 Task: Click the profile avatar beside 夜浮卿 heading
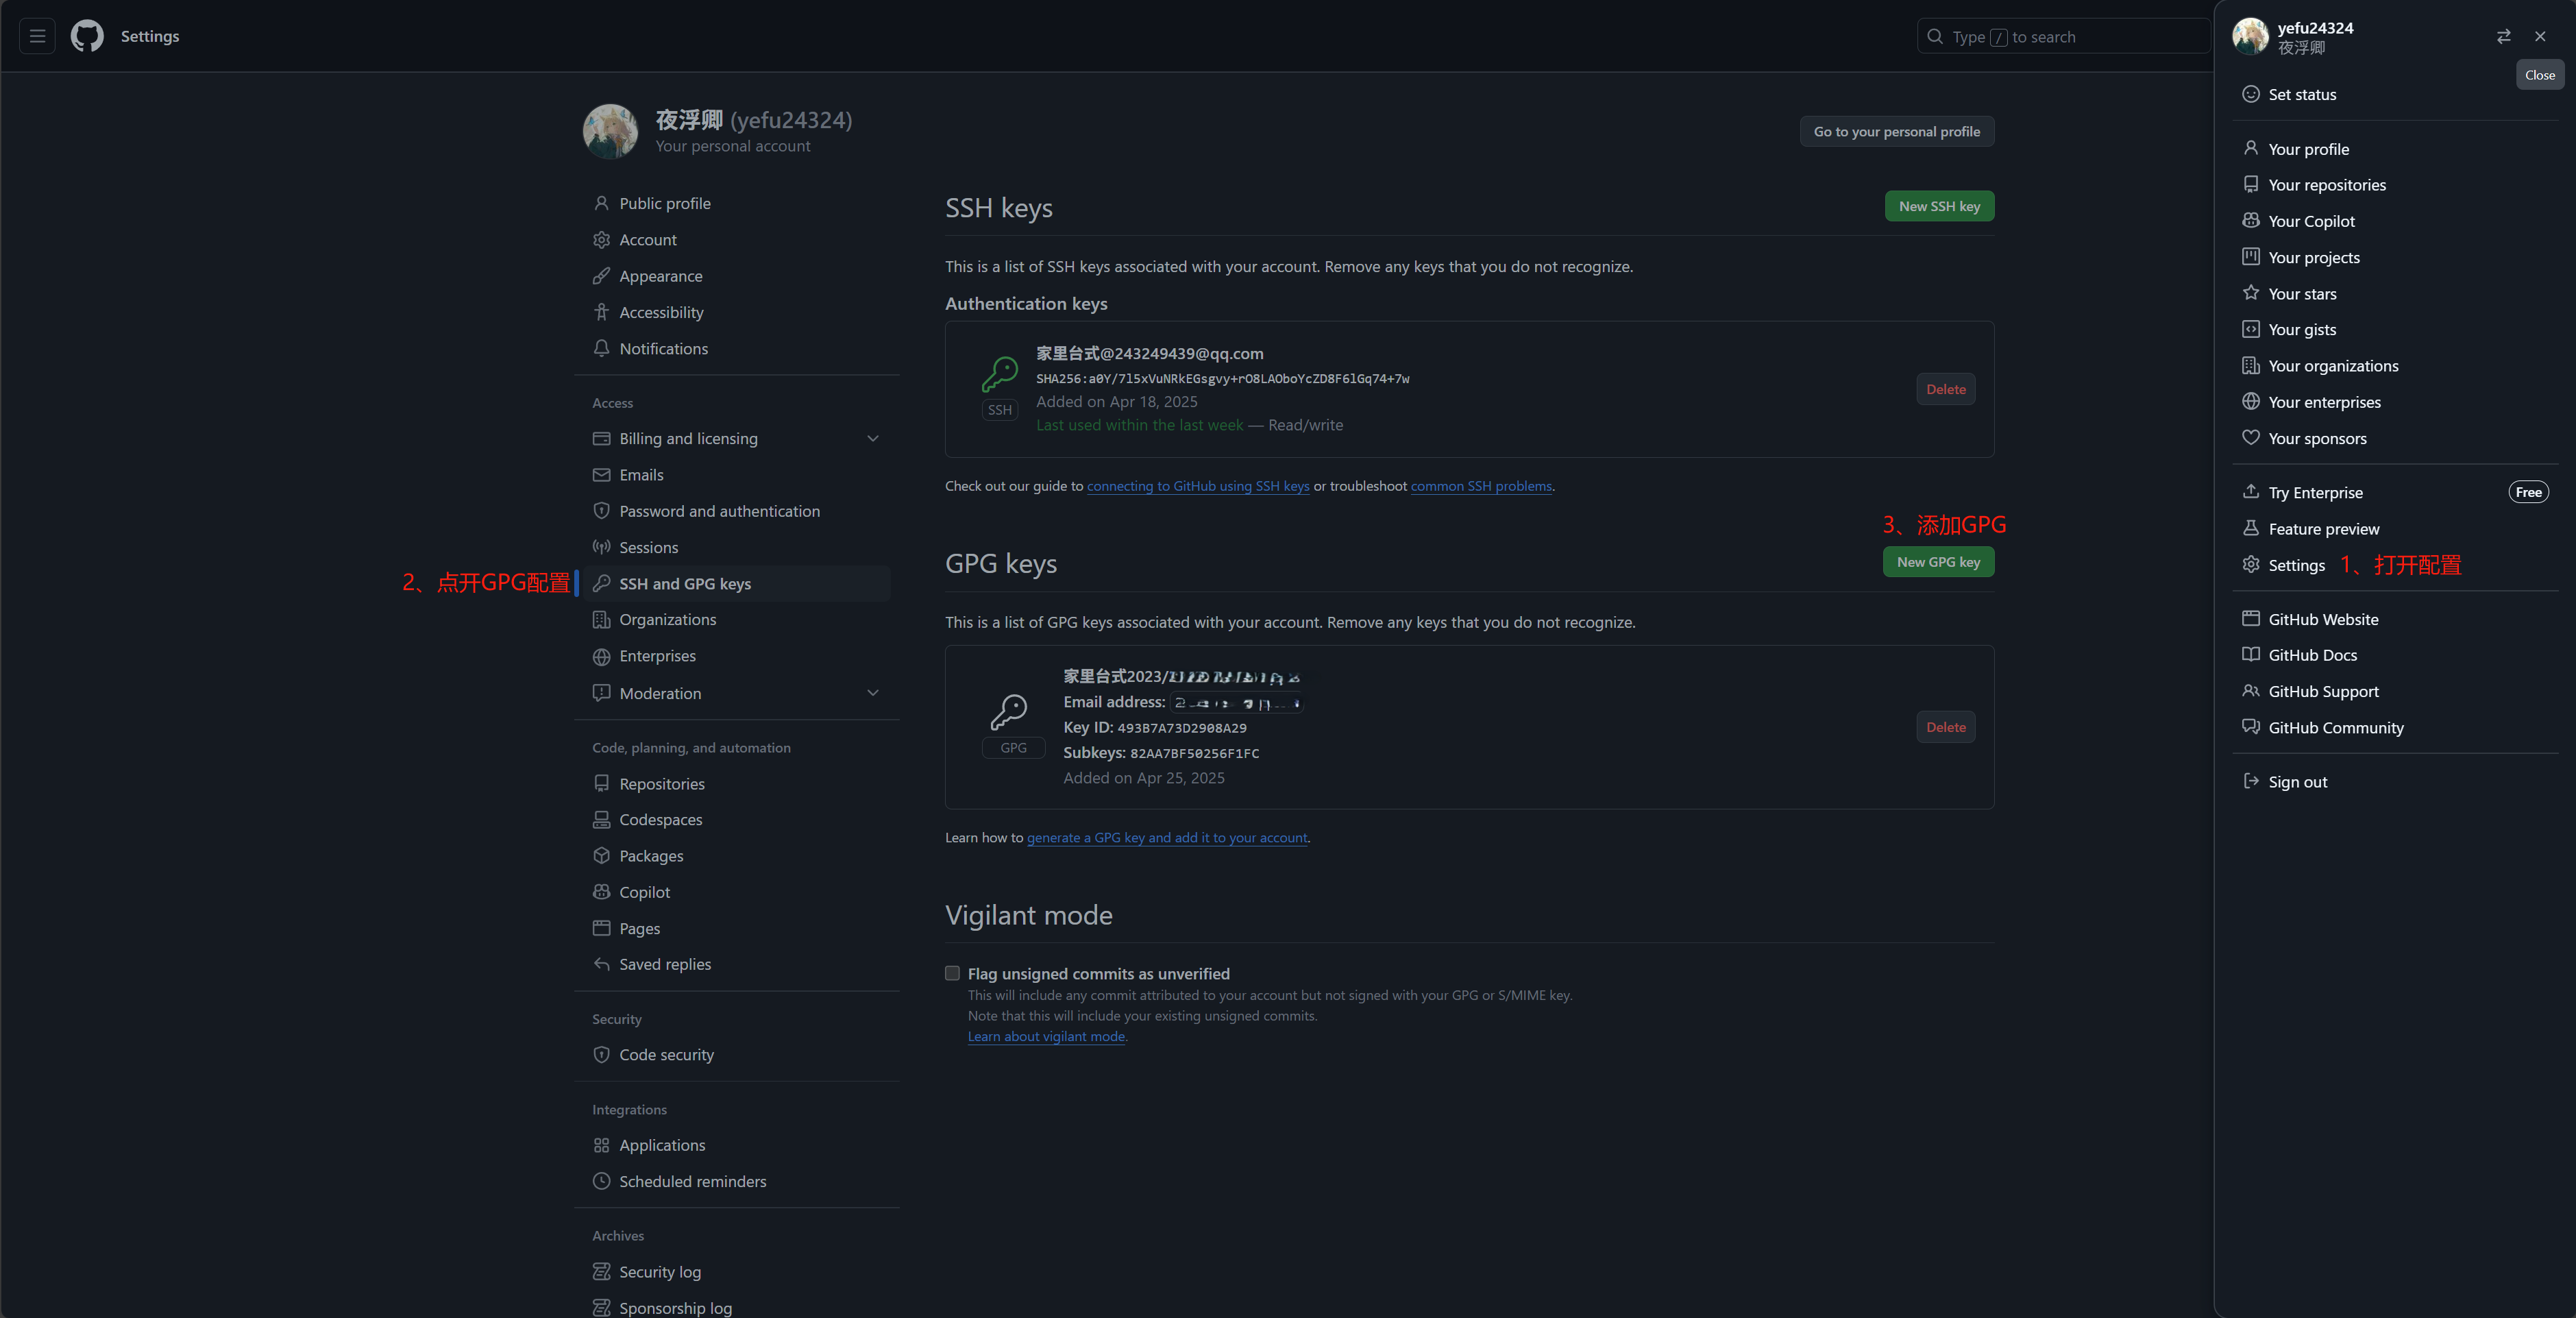click(610, 132)
